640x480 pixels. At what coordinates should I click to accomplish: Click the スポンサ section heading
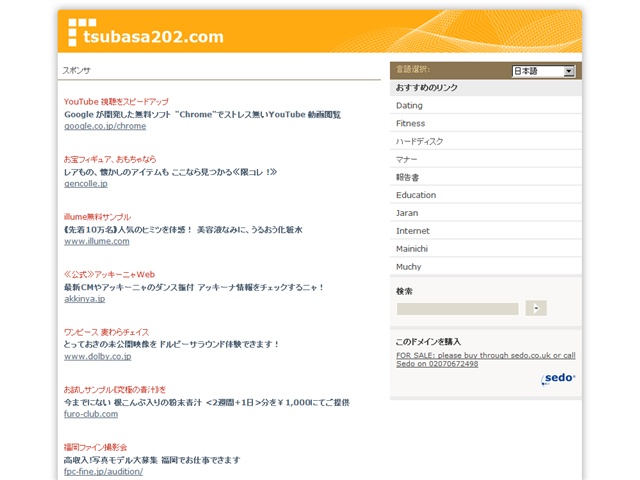(76, 70)
